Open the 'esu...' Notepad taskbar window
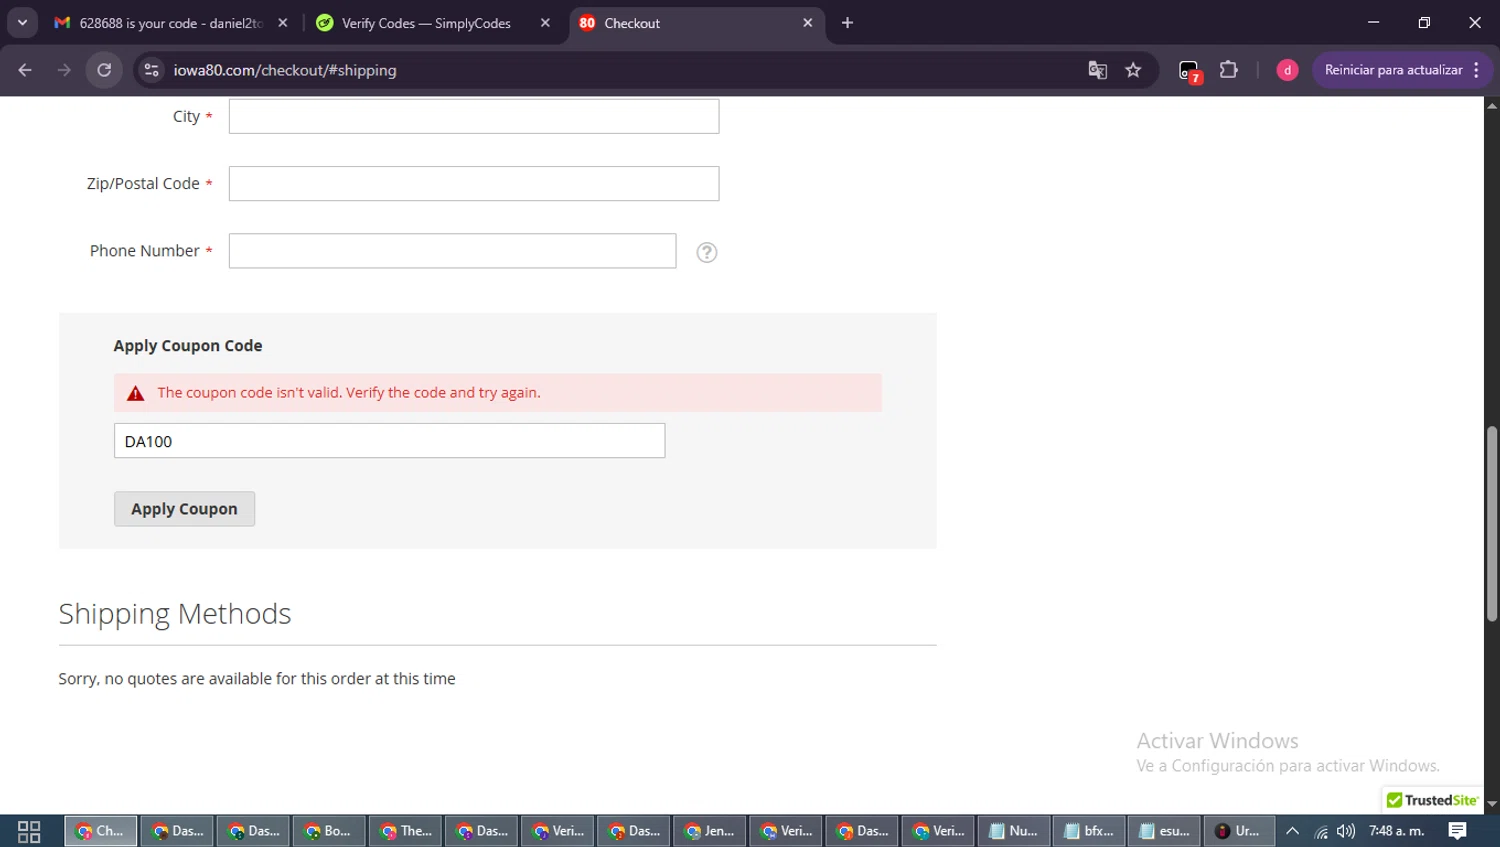The height and width of the screenshot is (847, 1500). pyautogui.click(x=1165, y=831)
